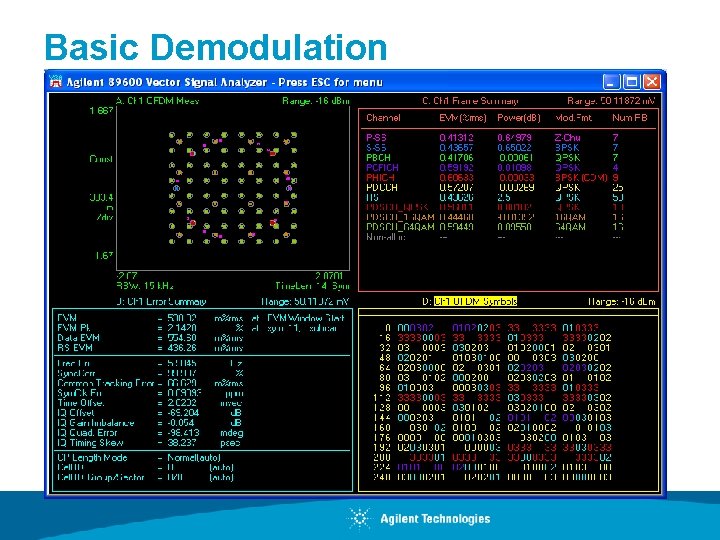
Task: Click the 'Cell ID Group/Sector' entry
Action: coord(101,478)
